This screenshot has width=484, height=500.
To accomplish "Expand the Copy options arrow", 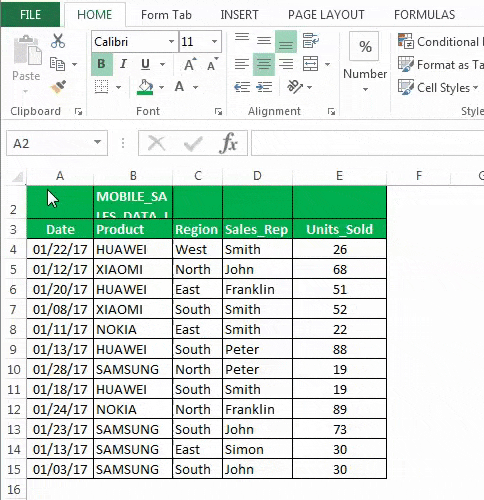I will pyautogui.click(x=74, y=64).
